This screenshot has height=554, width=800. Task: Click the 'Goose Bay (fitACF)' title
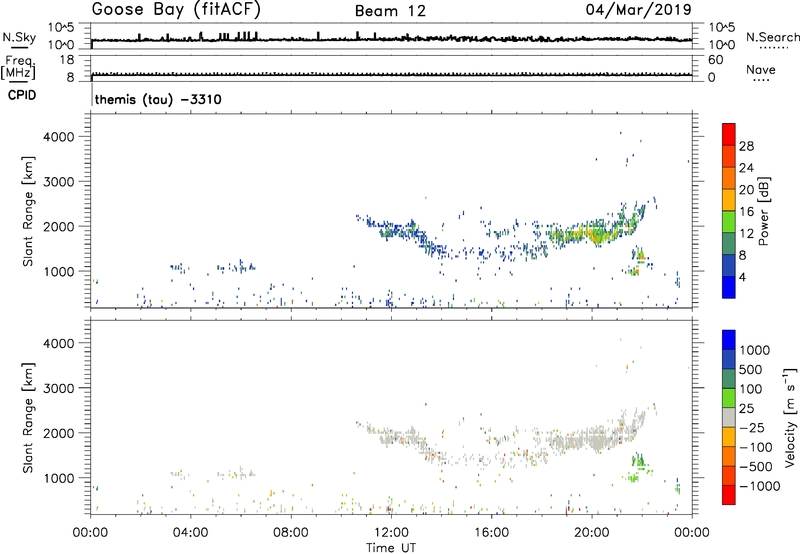click(176, 9)
